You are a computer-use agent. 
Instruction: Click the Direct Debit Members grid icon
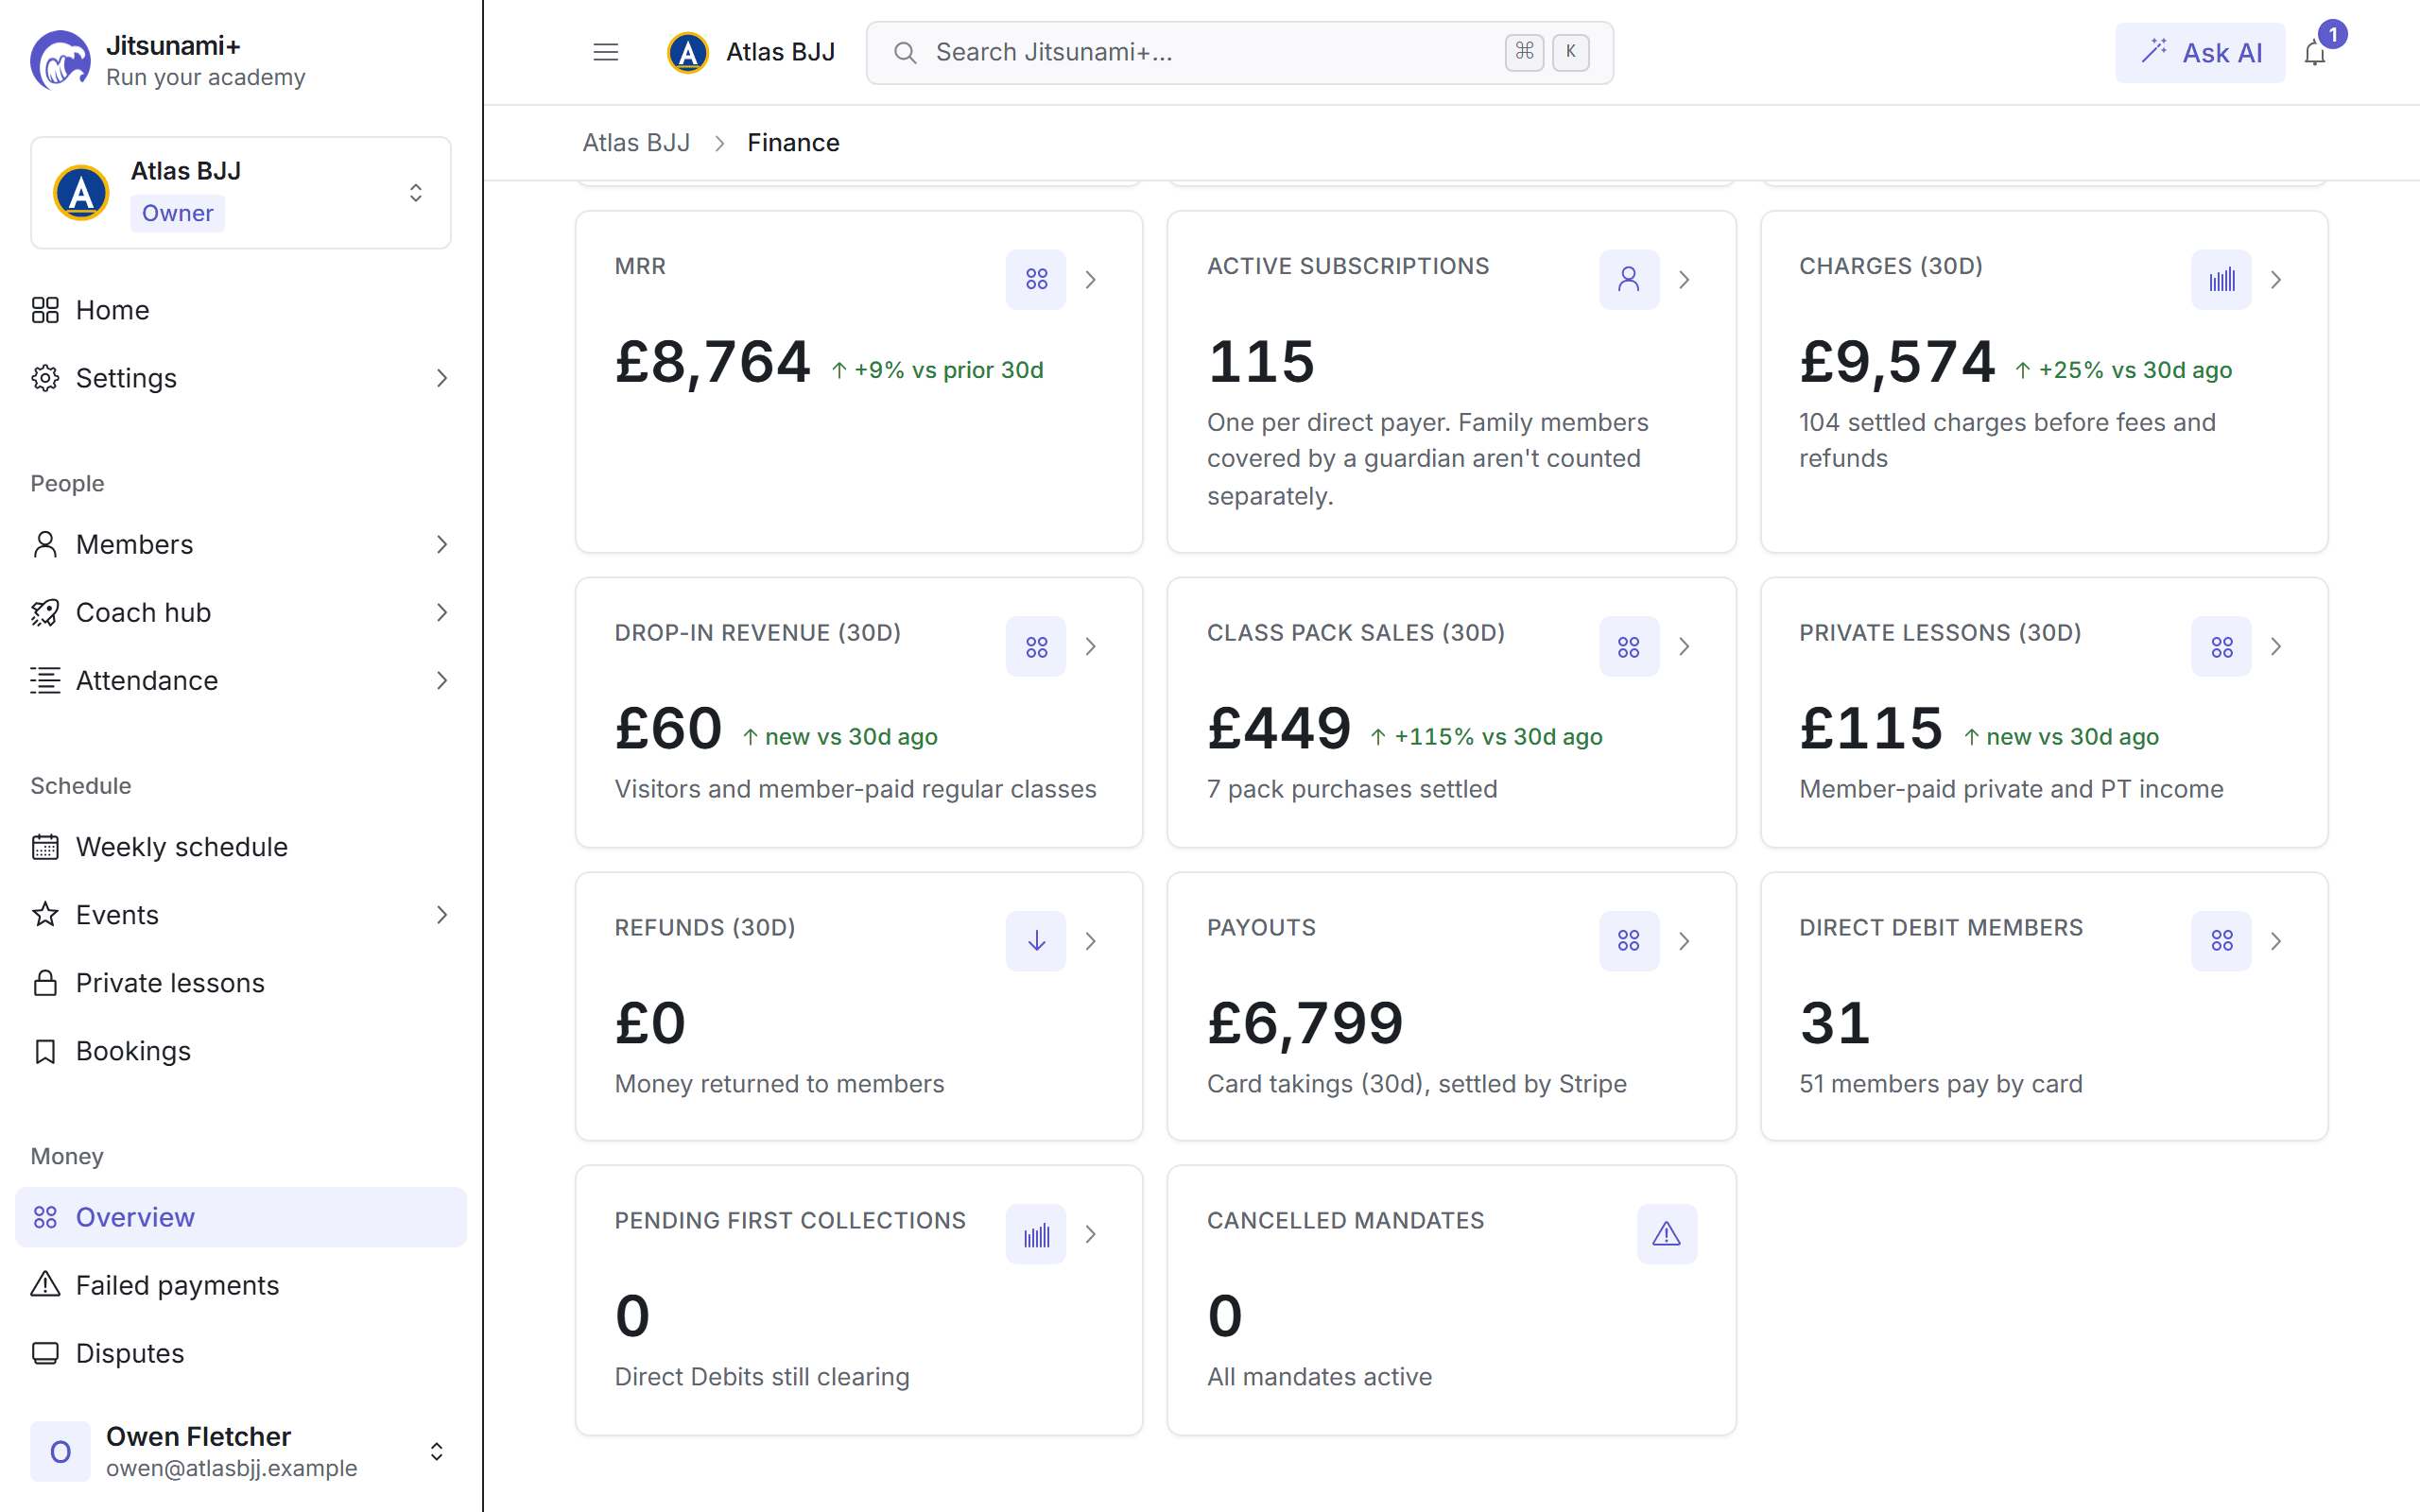[2221, 940]
